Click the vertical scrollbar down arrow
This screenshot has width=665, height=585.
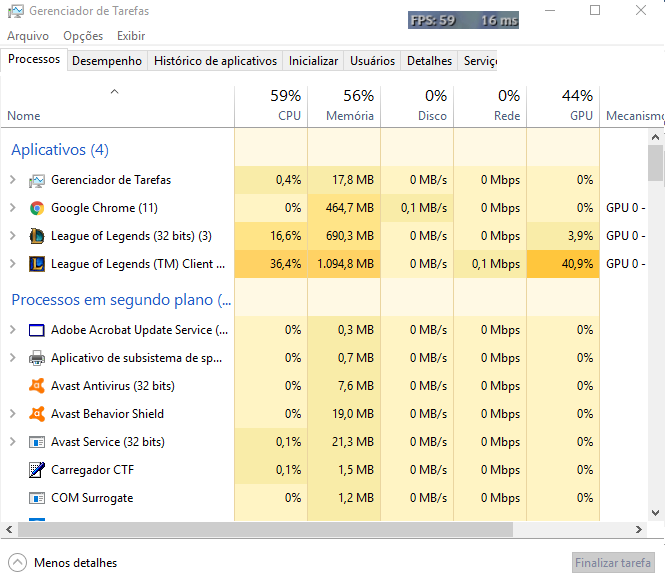pyautogui.click(x=655, y=513)
